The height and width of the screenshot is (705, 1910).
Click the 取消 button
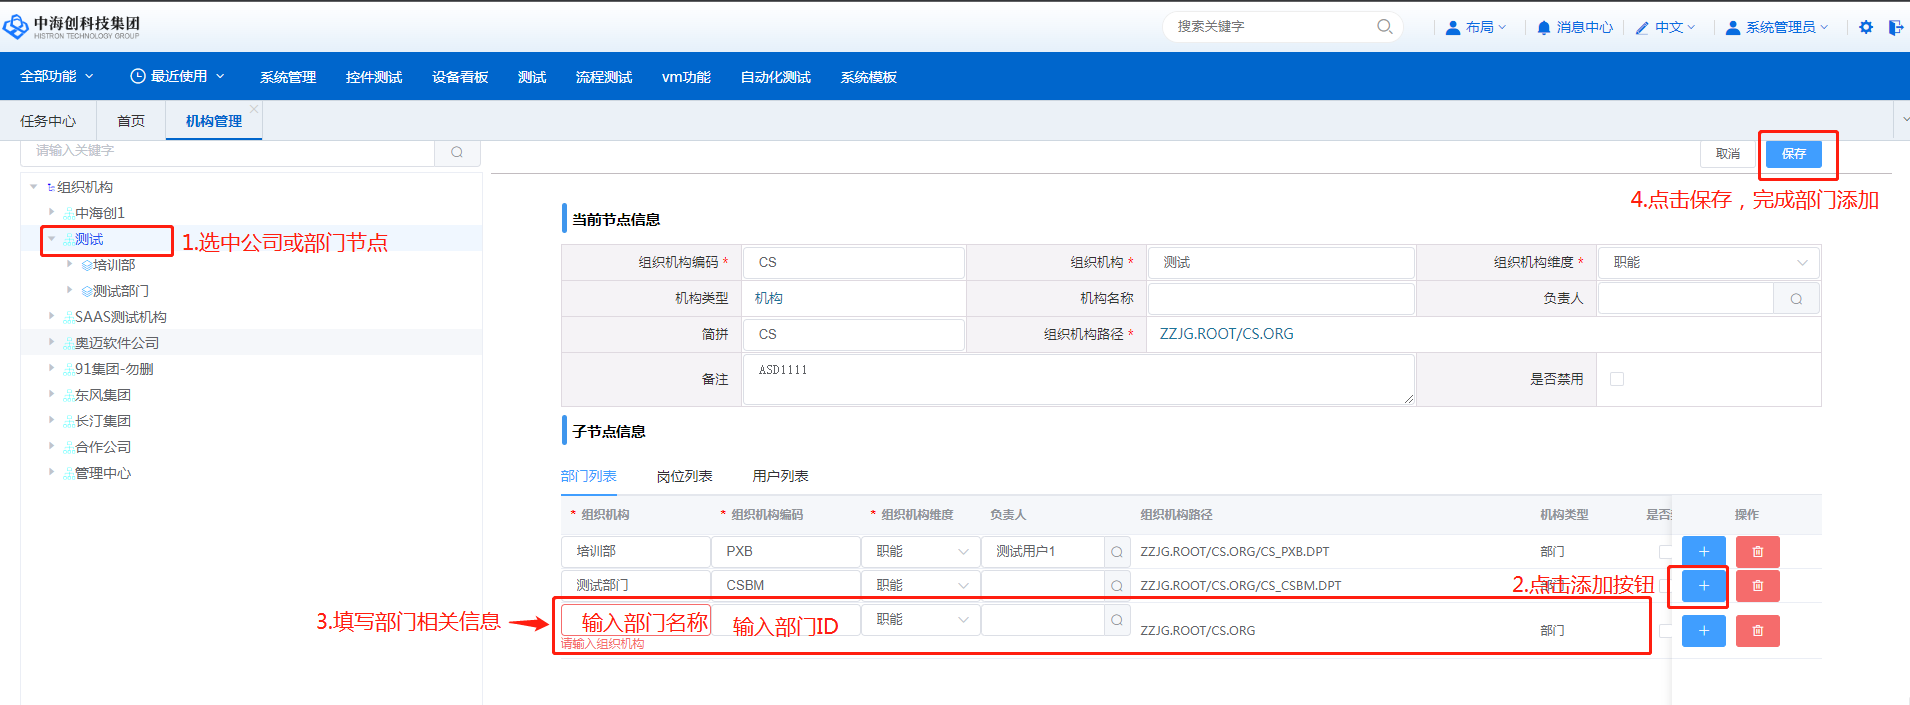tap(1727, 154)
